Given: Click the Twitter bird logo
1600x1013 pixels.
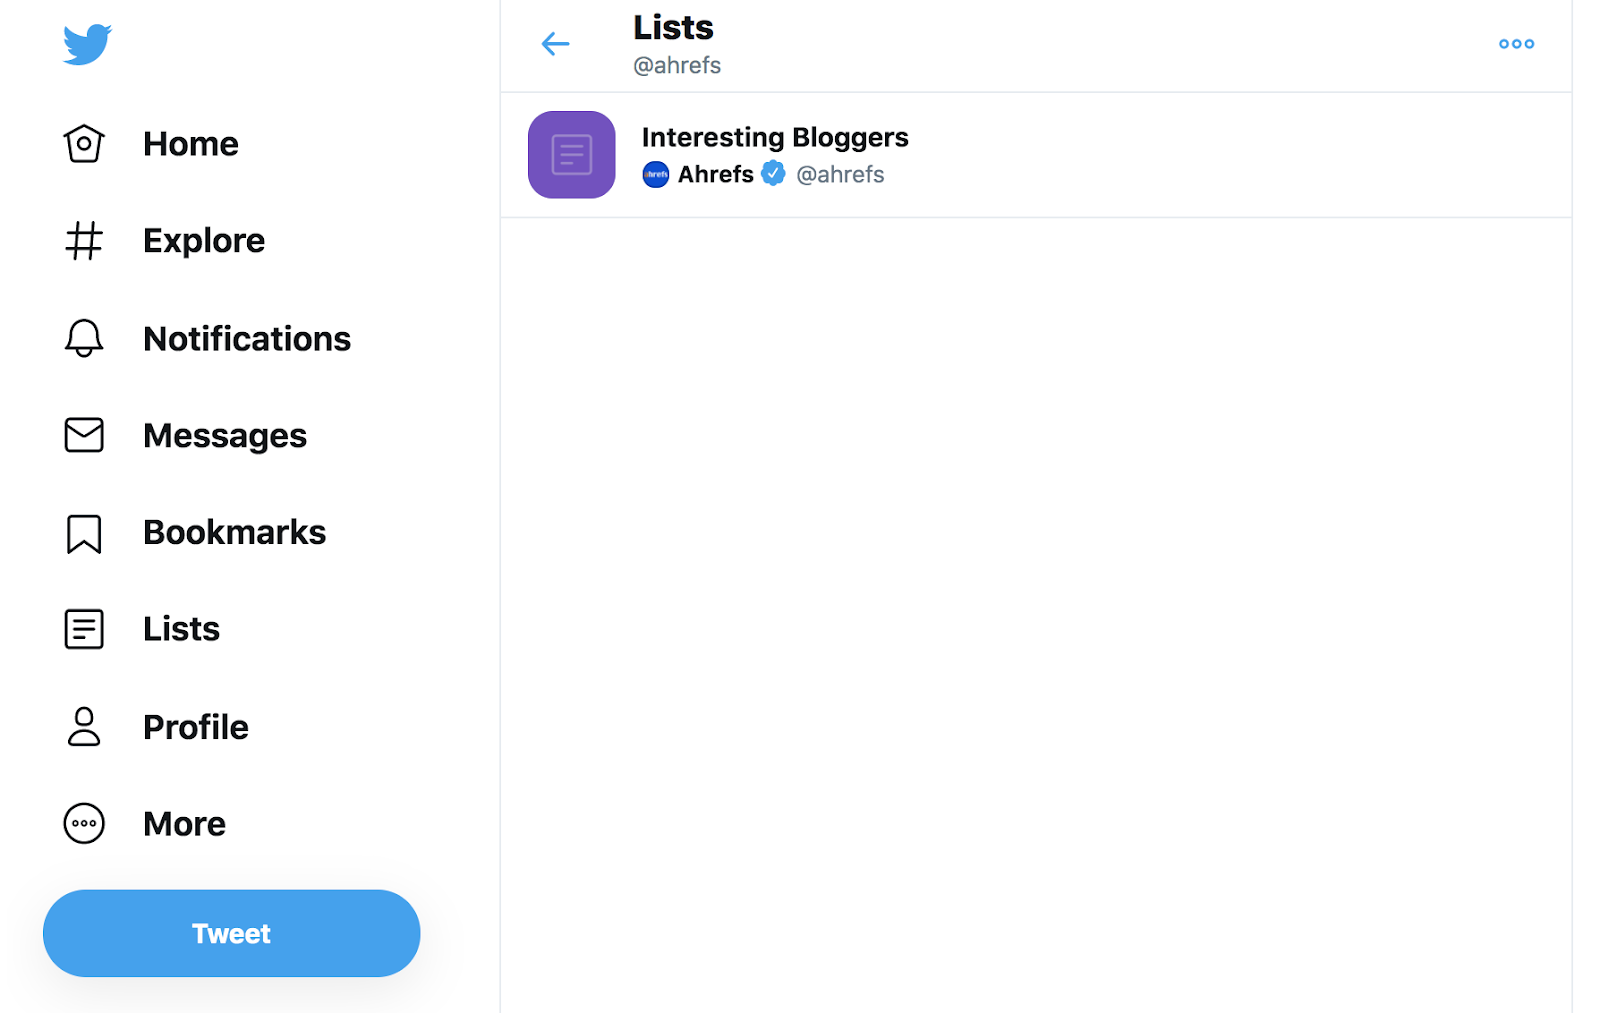Looking at the screenshot, I should tap(86, 44).
